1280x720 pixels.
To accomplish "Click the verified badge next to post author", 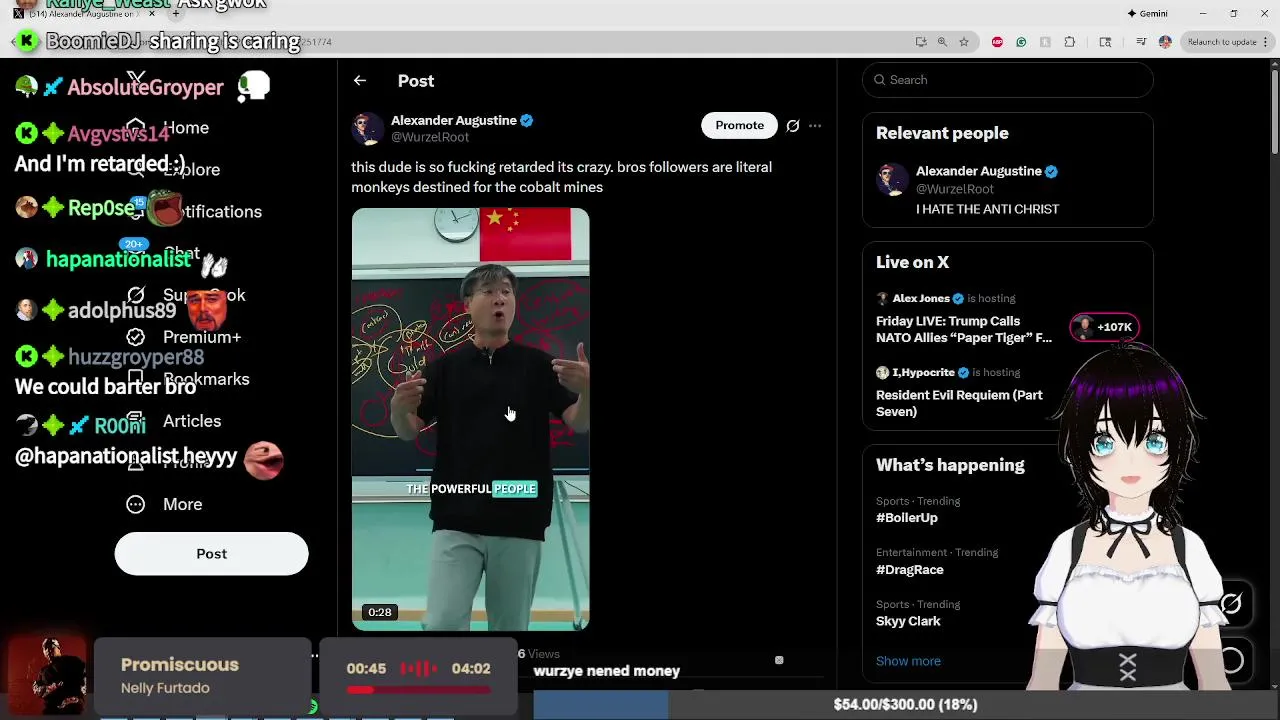I will [526, 120].
